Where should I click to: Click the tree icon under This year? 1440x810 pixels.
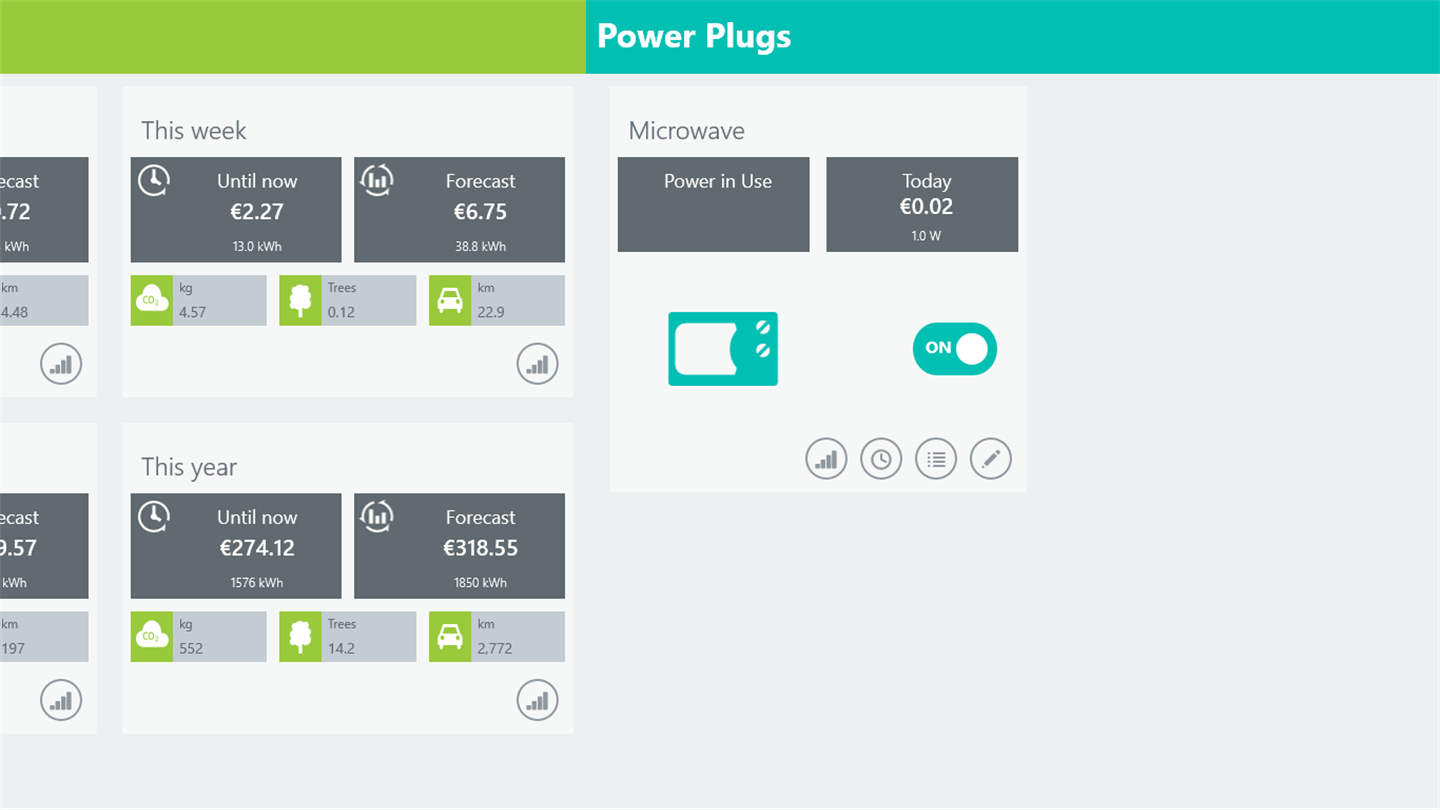pos(300,637)
